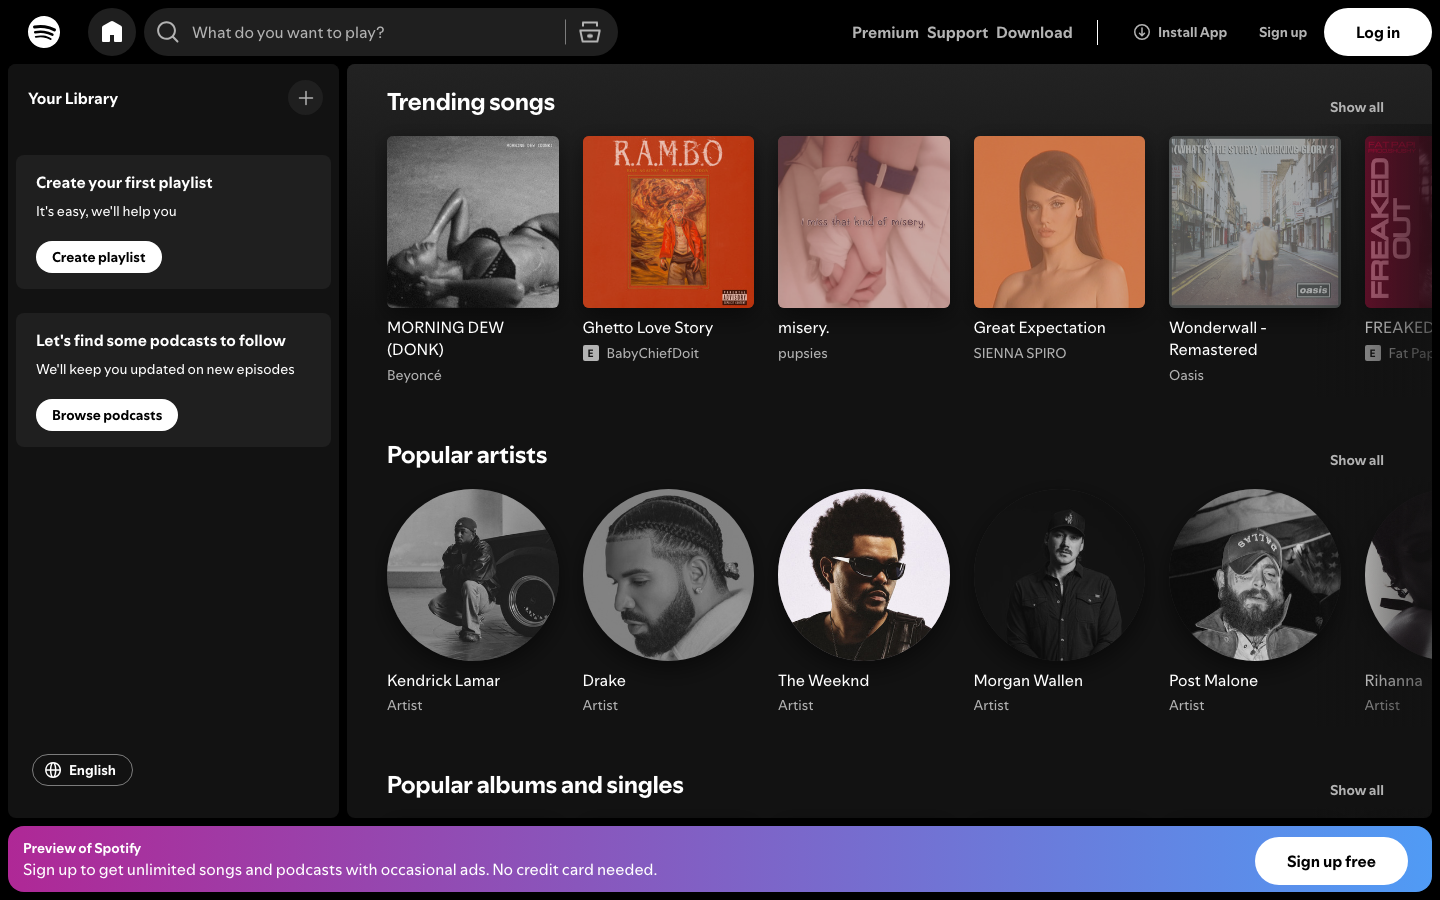This screenshot has height=900, width=1440.
Task: Click the Oasis artist name
Action: (1186, 375)
